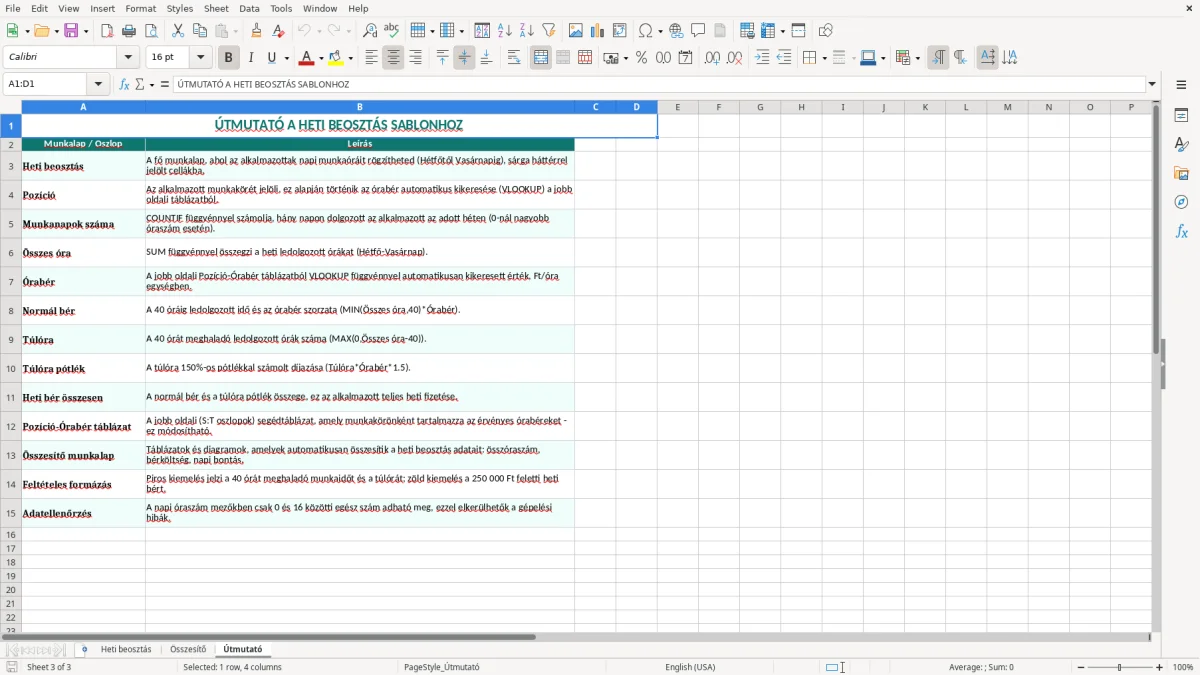Open the Format menu
This screenshot has height=675, width=1200.
point(141,8)
